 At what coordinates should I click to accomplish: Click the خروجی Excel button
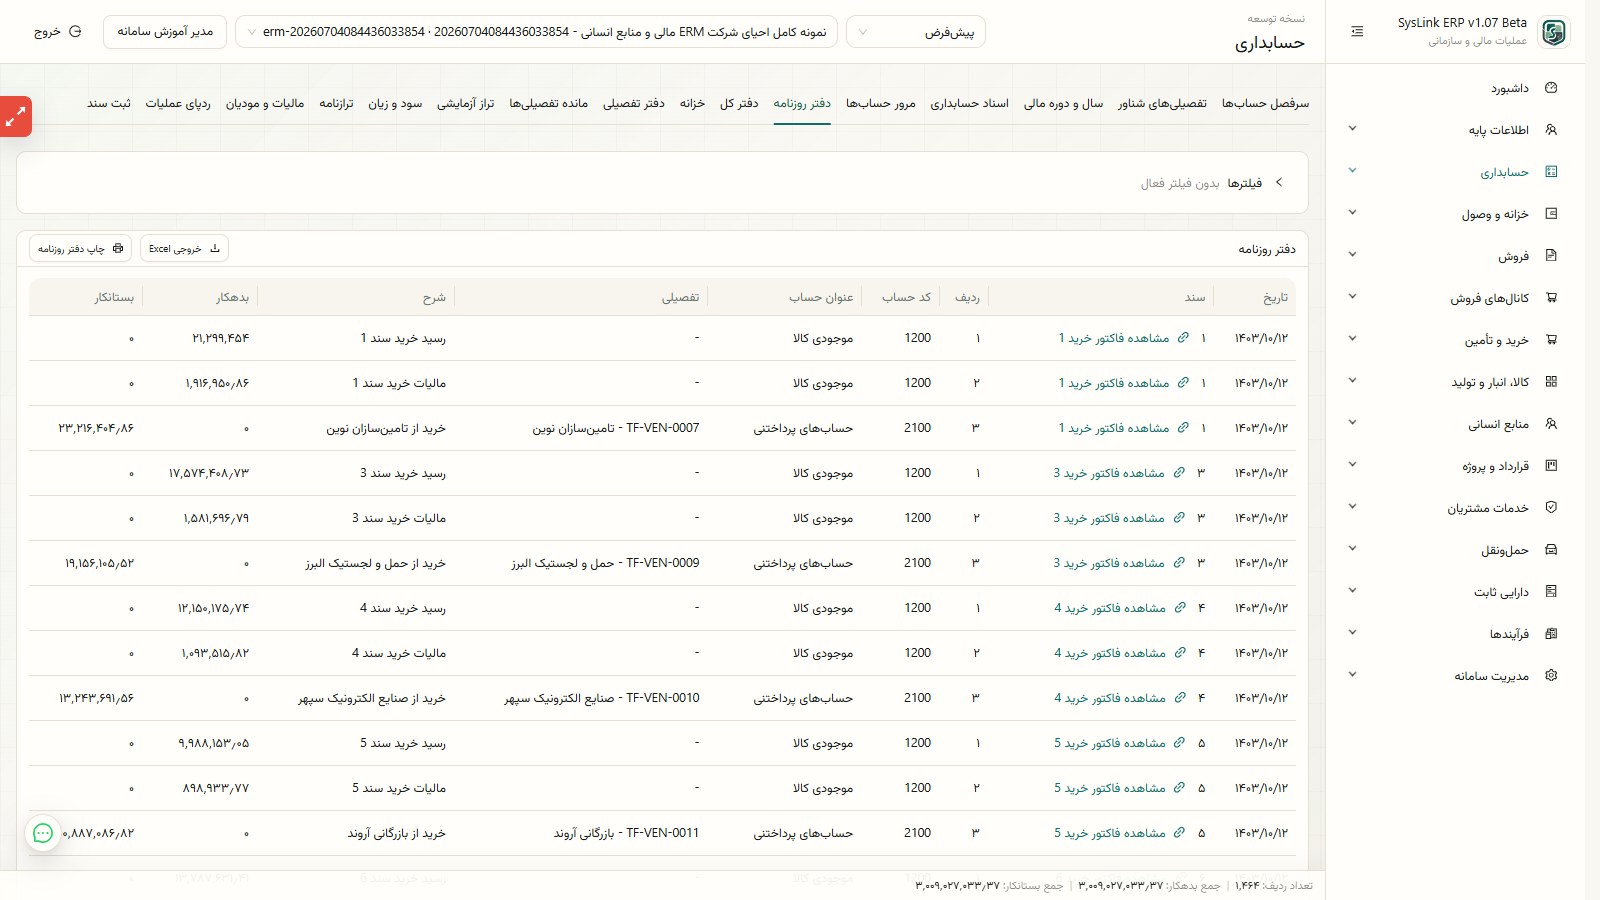pos(184,248)
